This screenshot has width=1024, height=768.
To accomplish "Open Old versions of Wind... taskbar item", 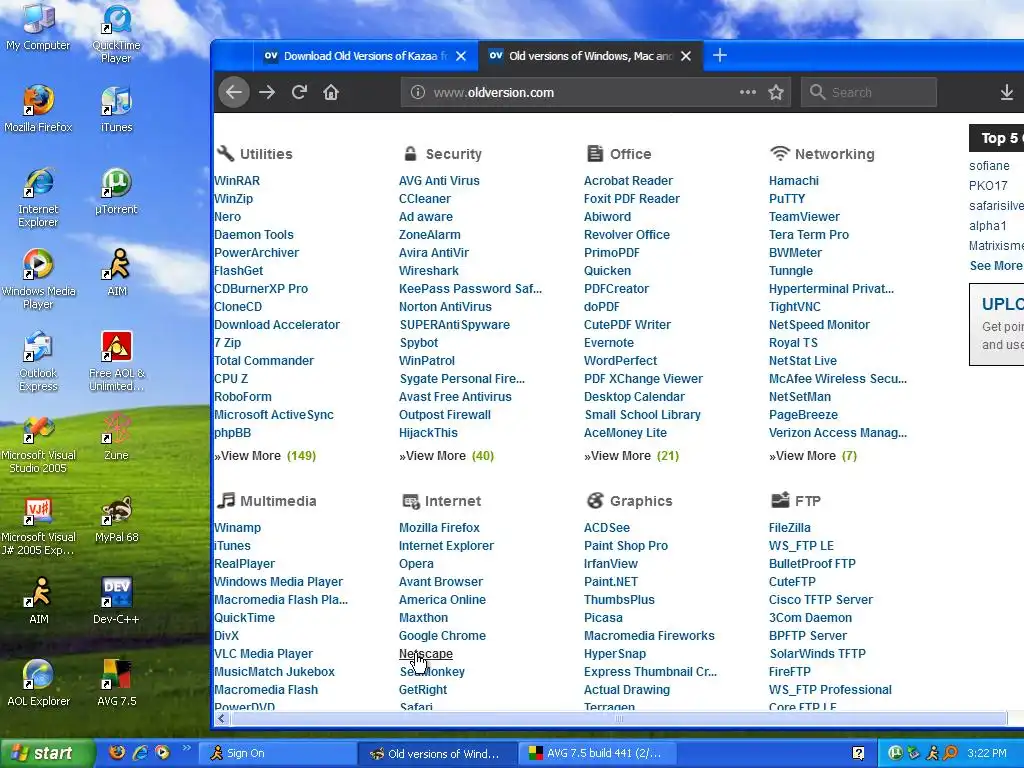I will [x=437, y=753].
